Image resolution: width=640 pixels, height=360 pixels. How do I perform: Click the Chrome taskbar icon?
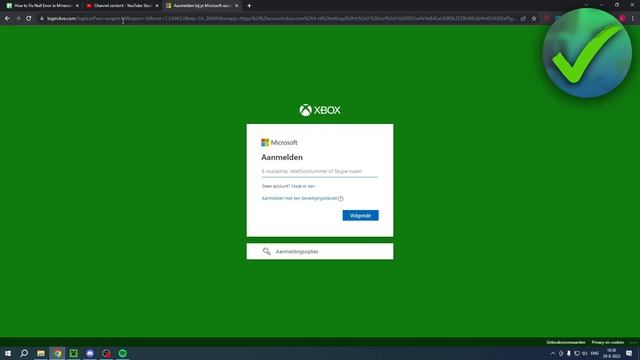pos(57,353)
